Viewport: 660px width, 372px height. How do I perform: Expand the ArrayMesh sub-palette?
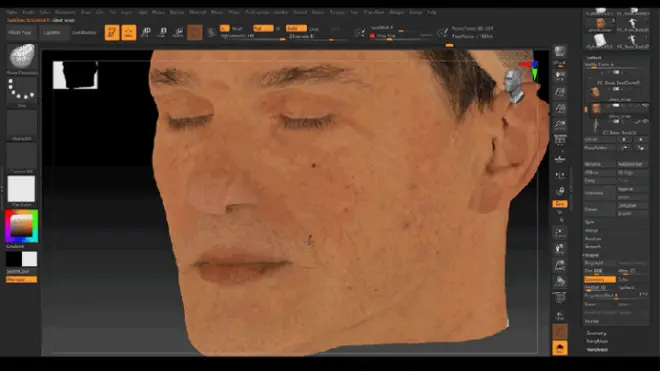coord(597,341)
